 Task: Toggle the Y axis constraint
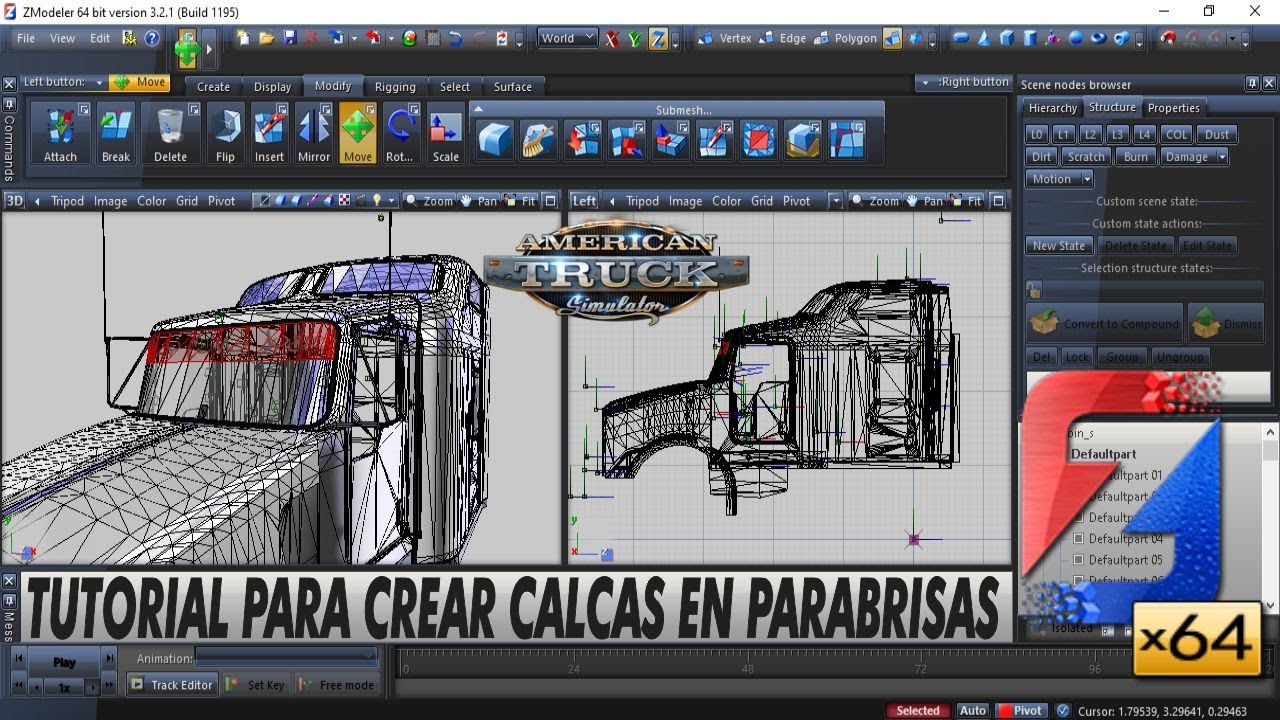point(635,39)
